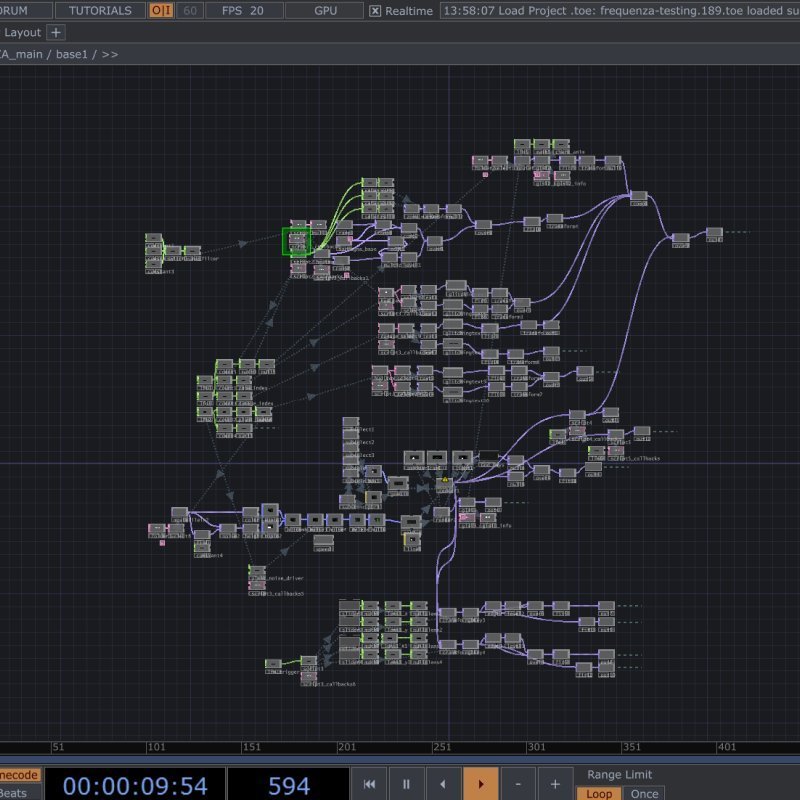Set range limit to Once

point(644,793)
